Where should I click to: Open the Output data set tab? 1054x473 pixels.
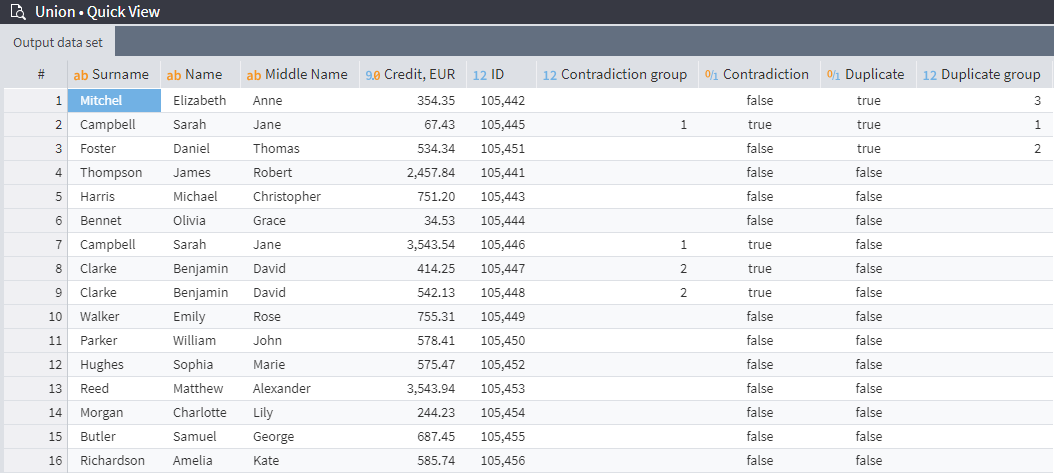(x=58, y=42)
